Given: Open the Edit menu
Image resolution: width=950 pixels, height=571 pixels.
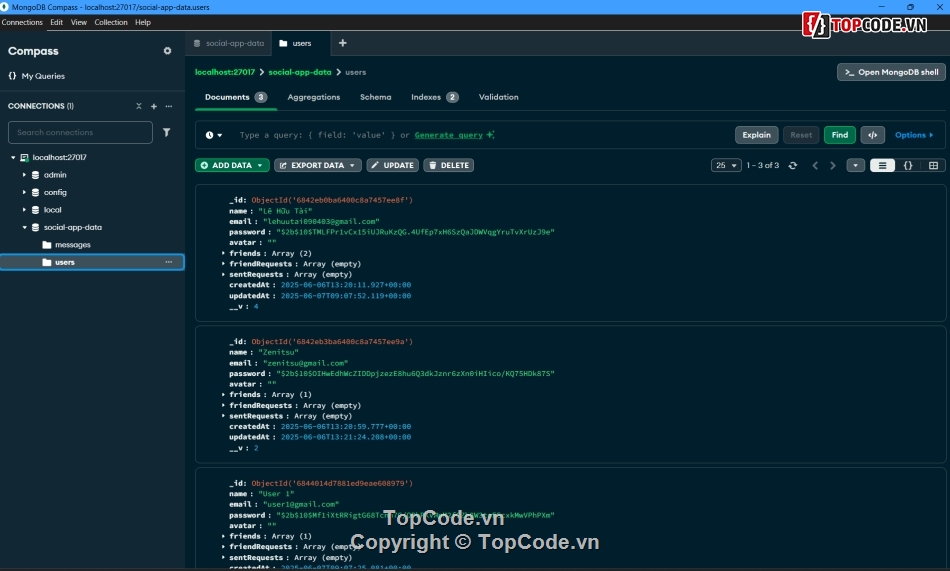Looking at the screenshot, I should click(x=56, y=22).
